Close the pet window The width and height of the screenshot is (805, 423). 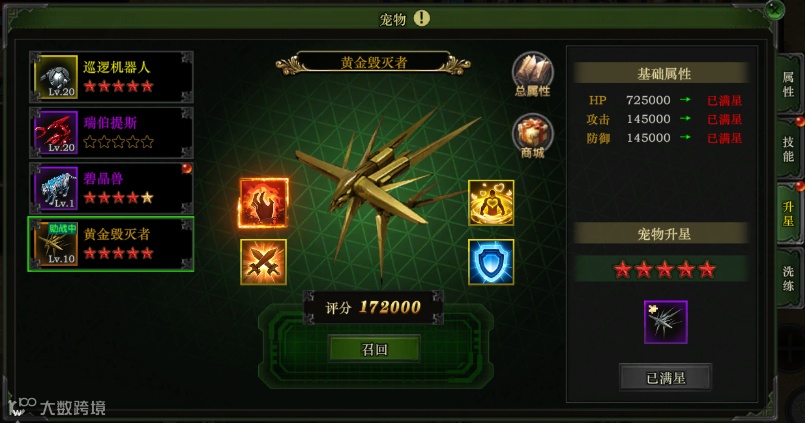774,10
